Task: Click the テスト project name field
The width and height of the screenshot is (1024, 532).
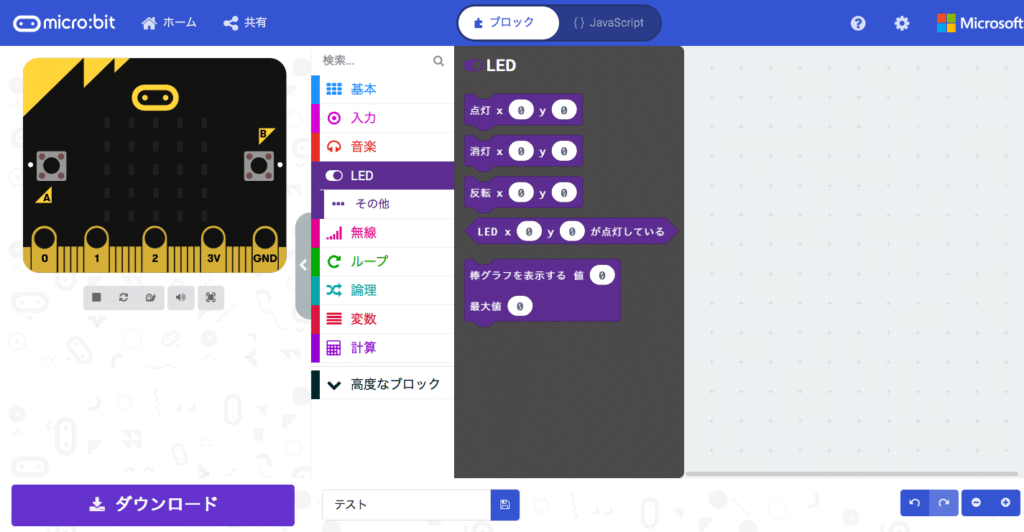Action: (406, 505)
